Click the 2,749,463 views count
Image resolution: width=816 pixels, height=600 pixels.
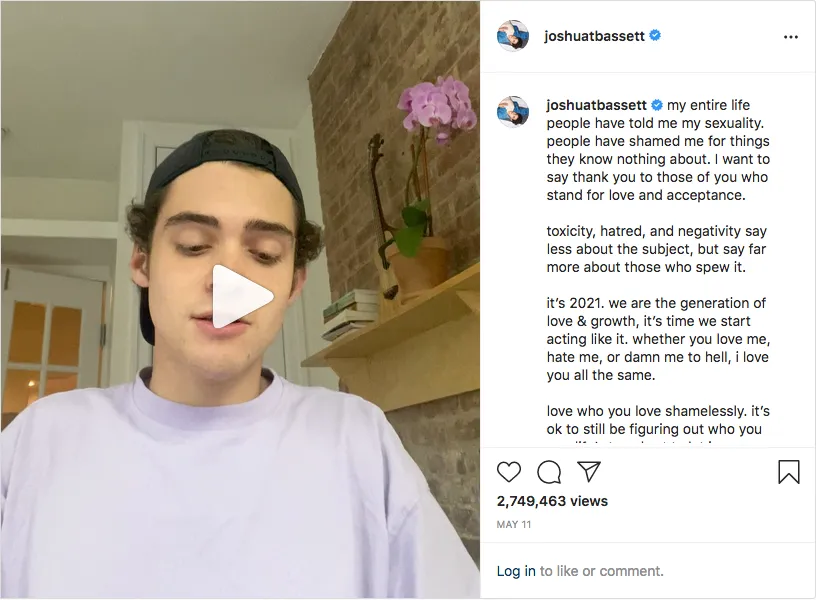point(552,501)
